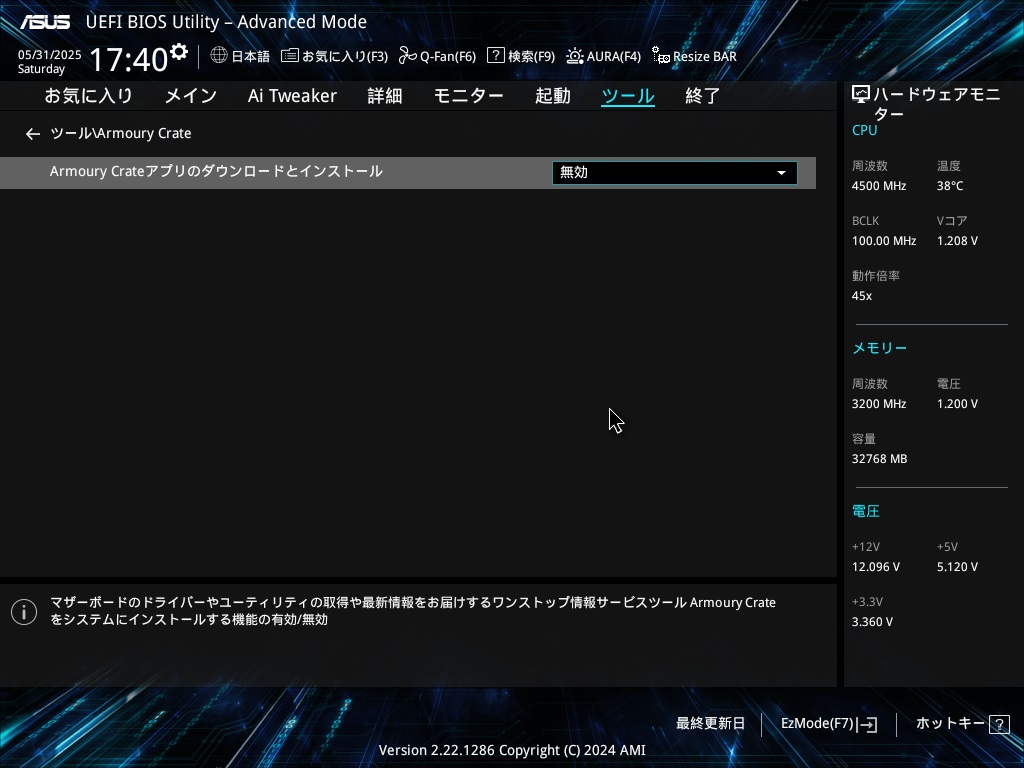The image size is (1024, 768).
Task: Go to the モニター tab
Action: (468, 96)
